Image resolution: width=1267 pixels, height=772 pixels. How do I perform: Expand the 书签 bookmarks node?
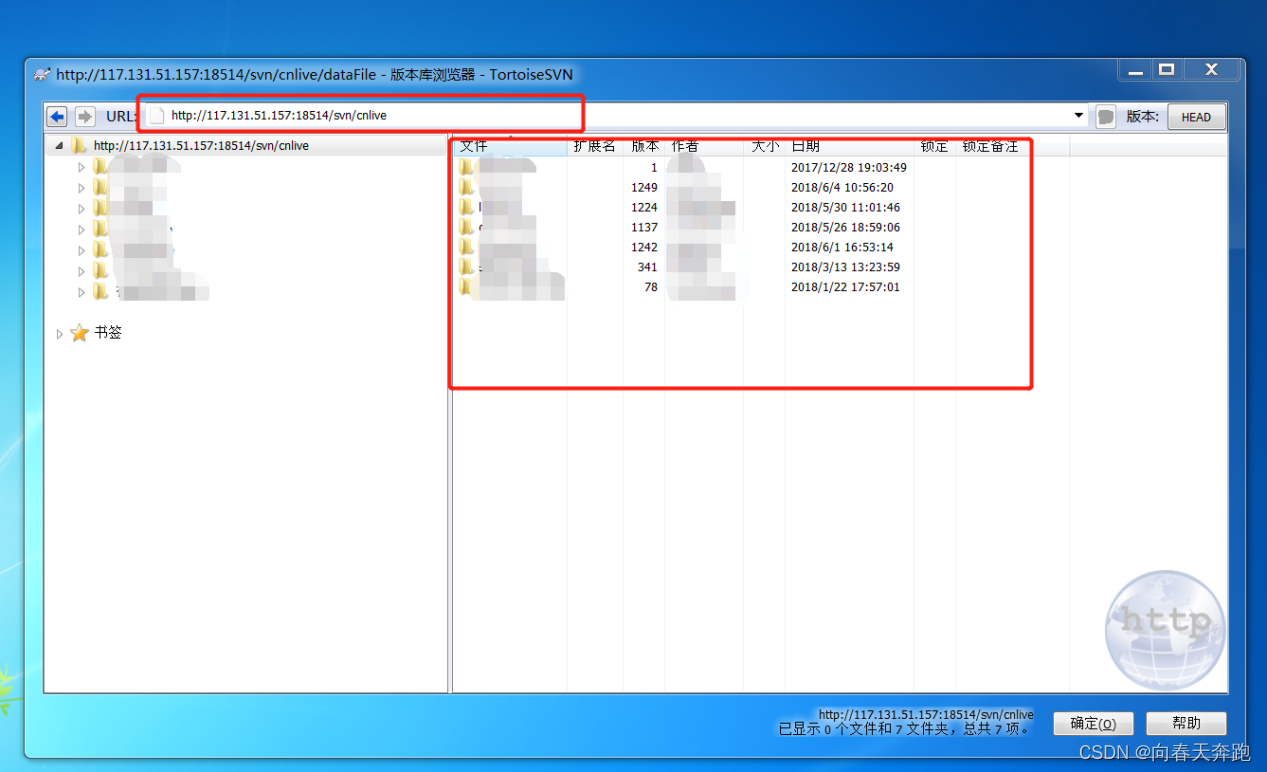pyautogui.click(x=60, y=334)
